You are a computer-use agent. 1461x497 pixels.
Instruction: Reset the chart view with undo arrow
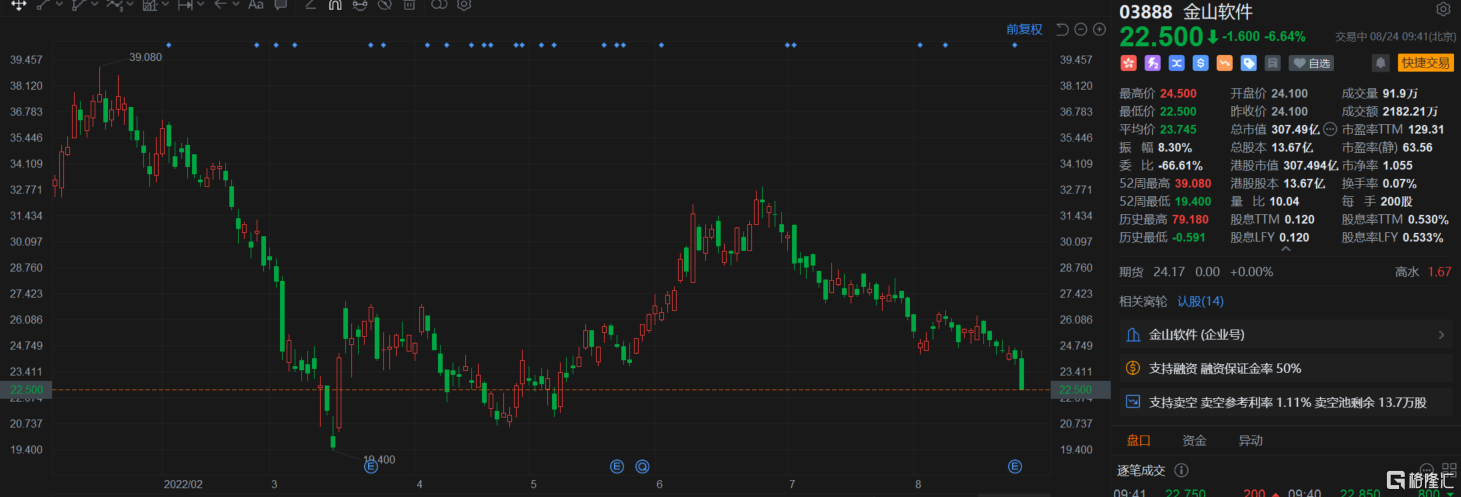[1062, 29]
